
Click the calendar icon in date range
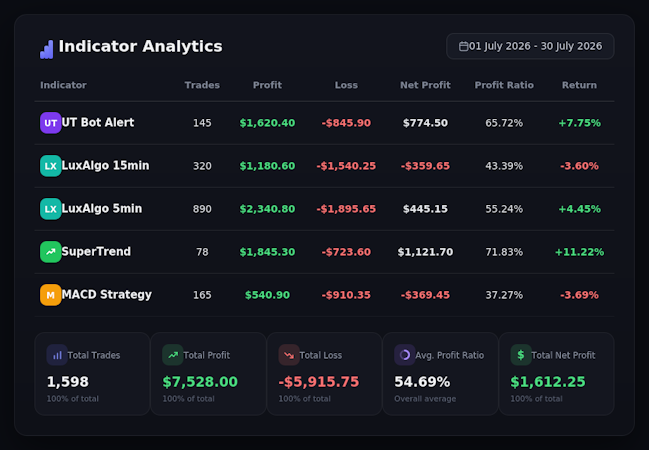tap(463, 46)
